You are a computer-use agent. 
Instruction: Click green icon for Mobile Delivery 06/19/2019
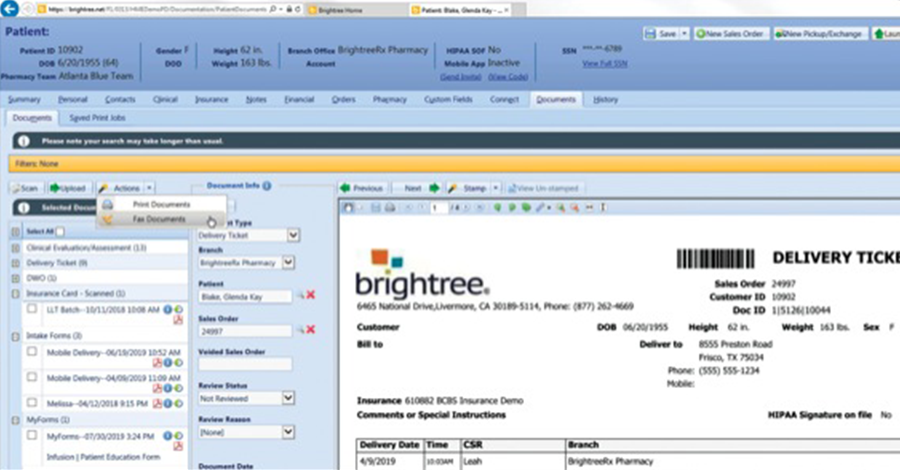click(x=179, y=363)
